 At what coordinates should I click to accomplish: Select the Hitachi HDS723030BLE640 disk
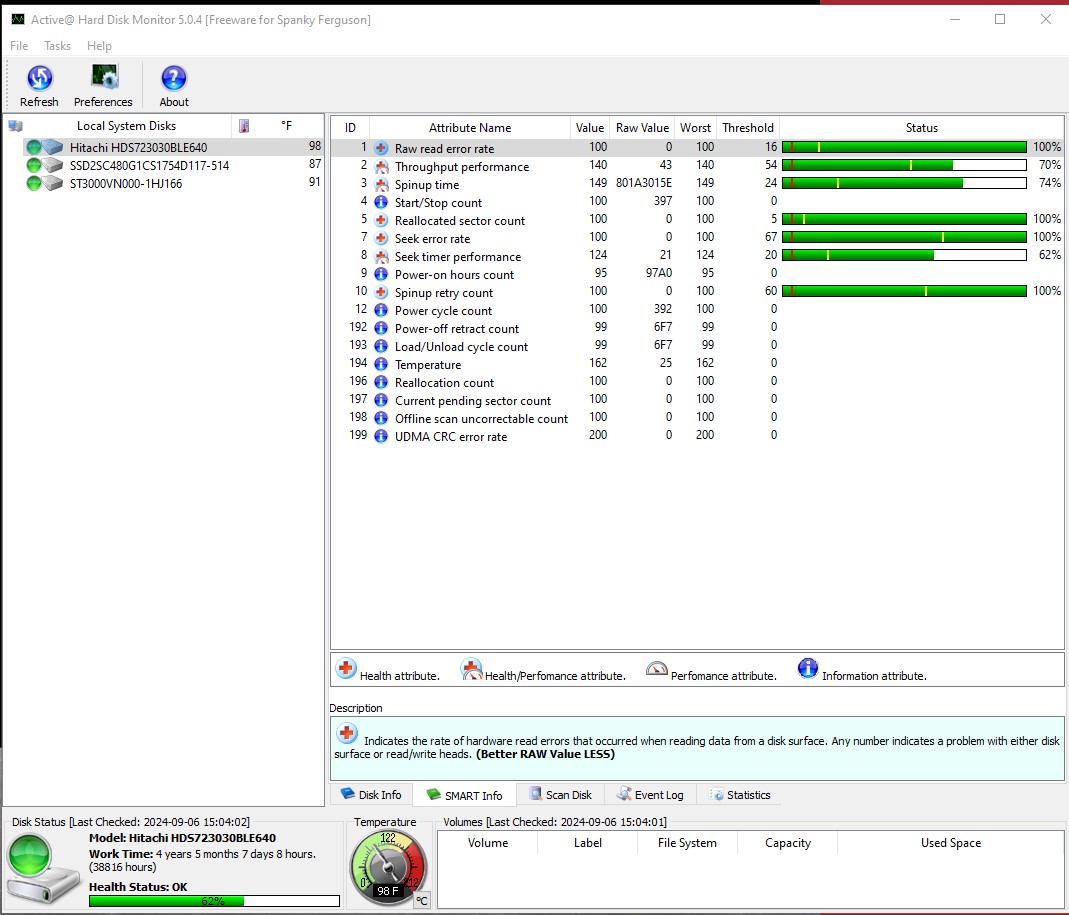(138, 148)
